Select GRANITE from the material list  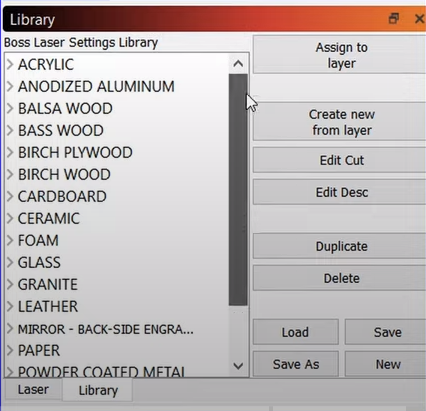[48, 284]
